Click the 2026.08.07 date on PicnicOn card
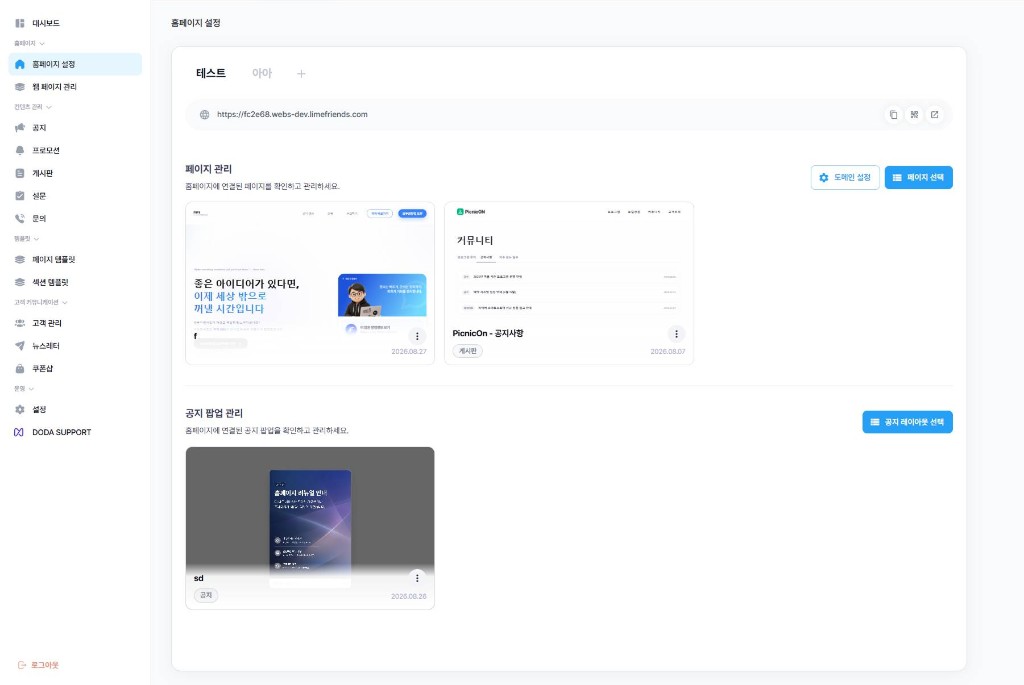This screenshot has width=1024, height=685. 667,352
